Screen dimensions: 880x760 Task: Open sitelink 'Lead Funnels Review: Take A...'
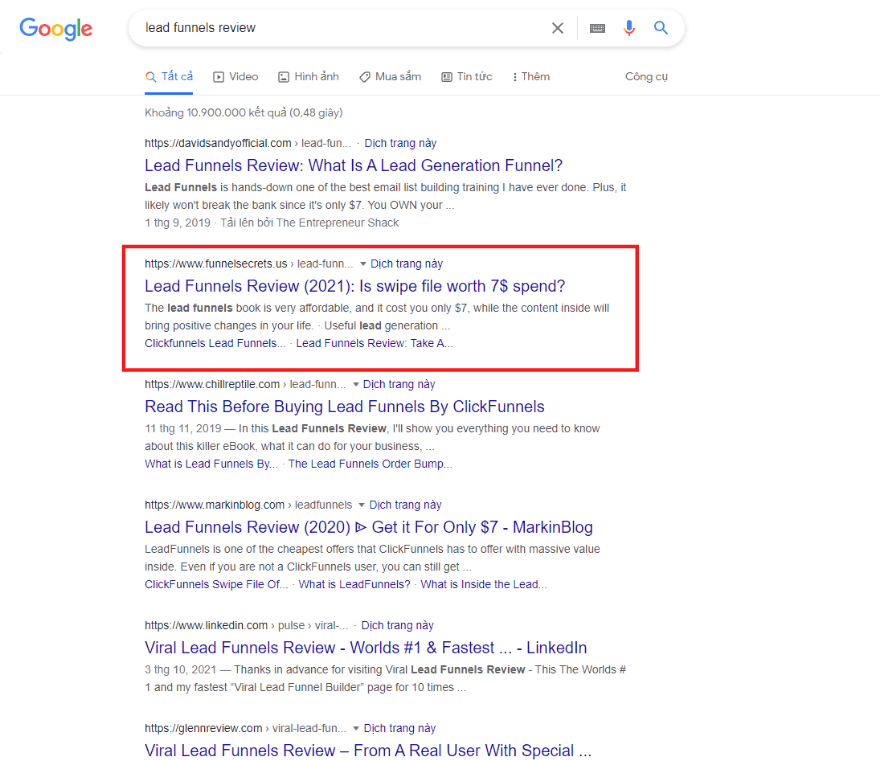pos(374,343)
